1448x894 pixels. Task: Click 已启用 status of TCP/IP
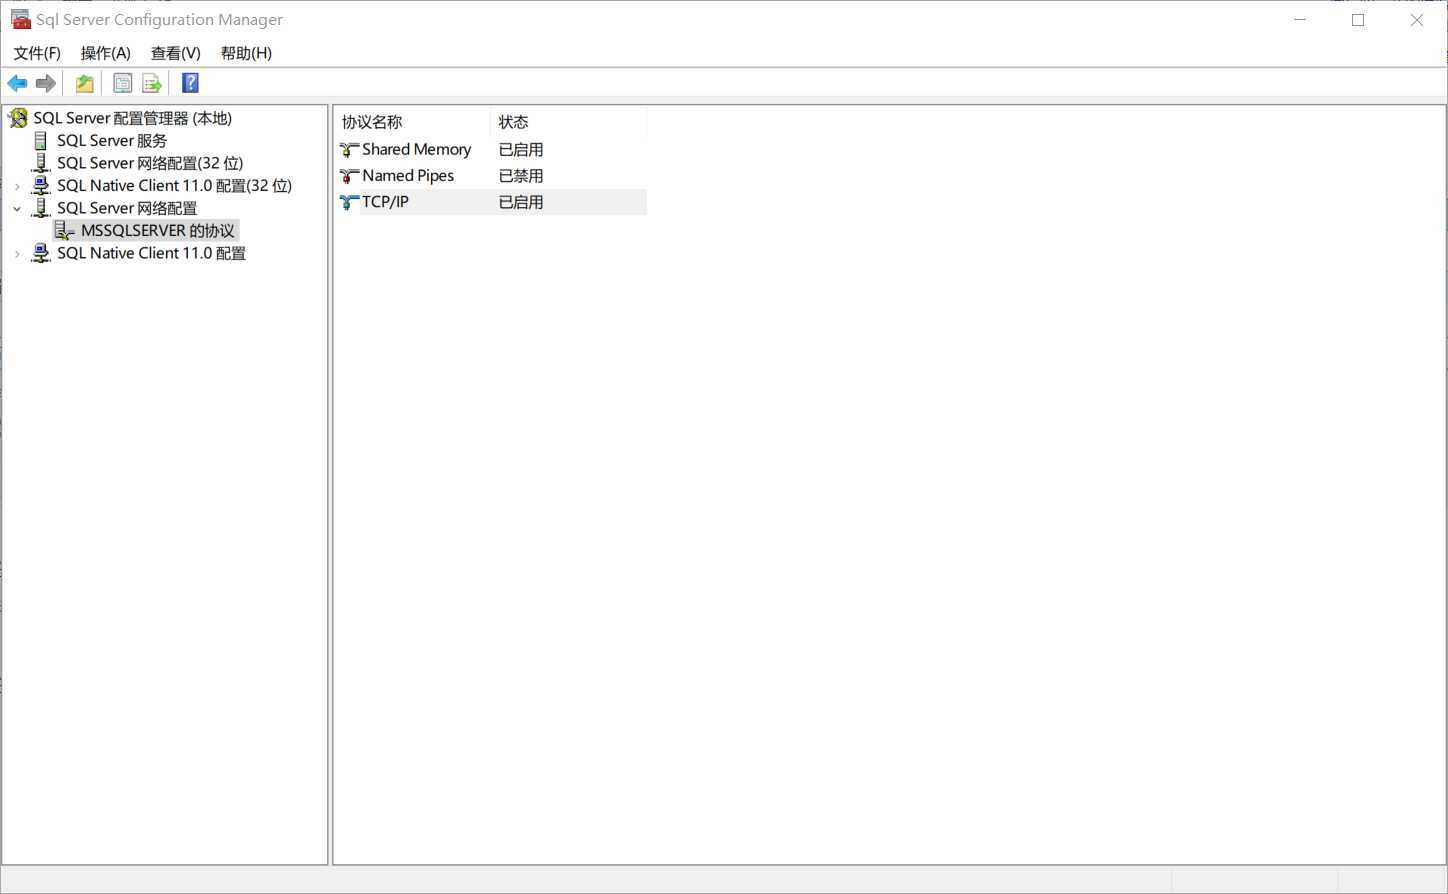[521, 202]
